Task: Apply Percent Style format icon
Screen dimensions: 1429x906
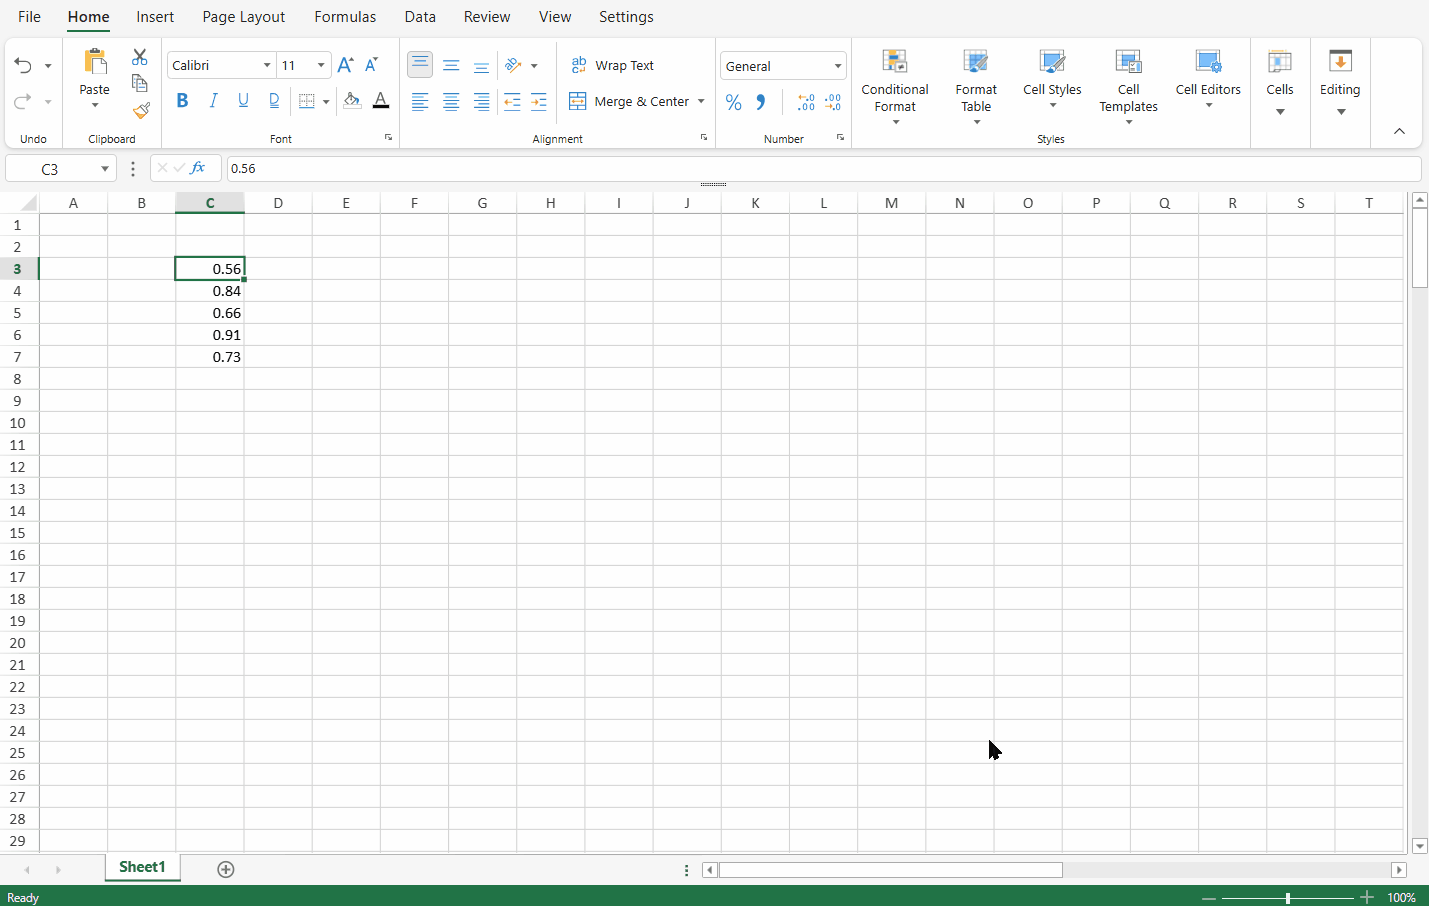Action: pos(733,102)
